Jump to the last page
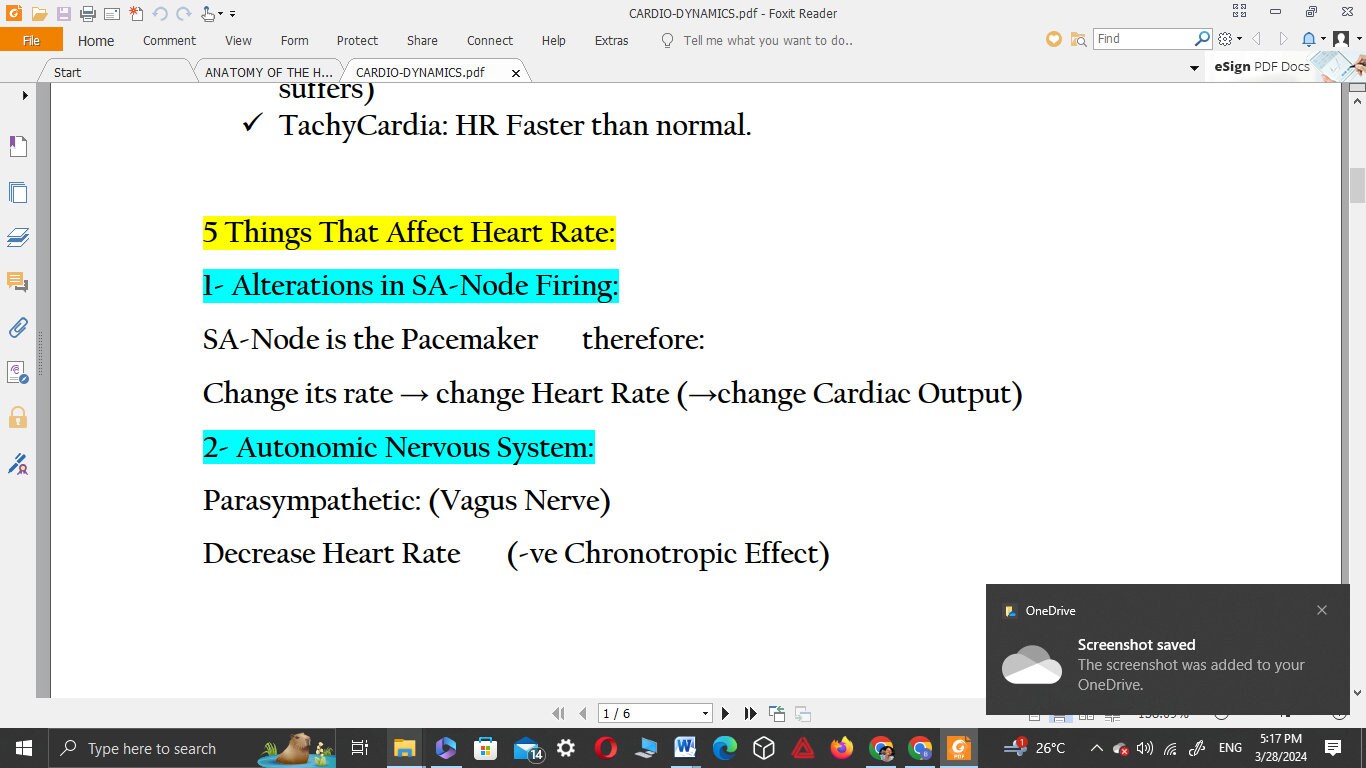 751,713
